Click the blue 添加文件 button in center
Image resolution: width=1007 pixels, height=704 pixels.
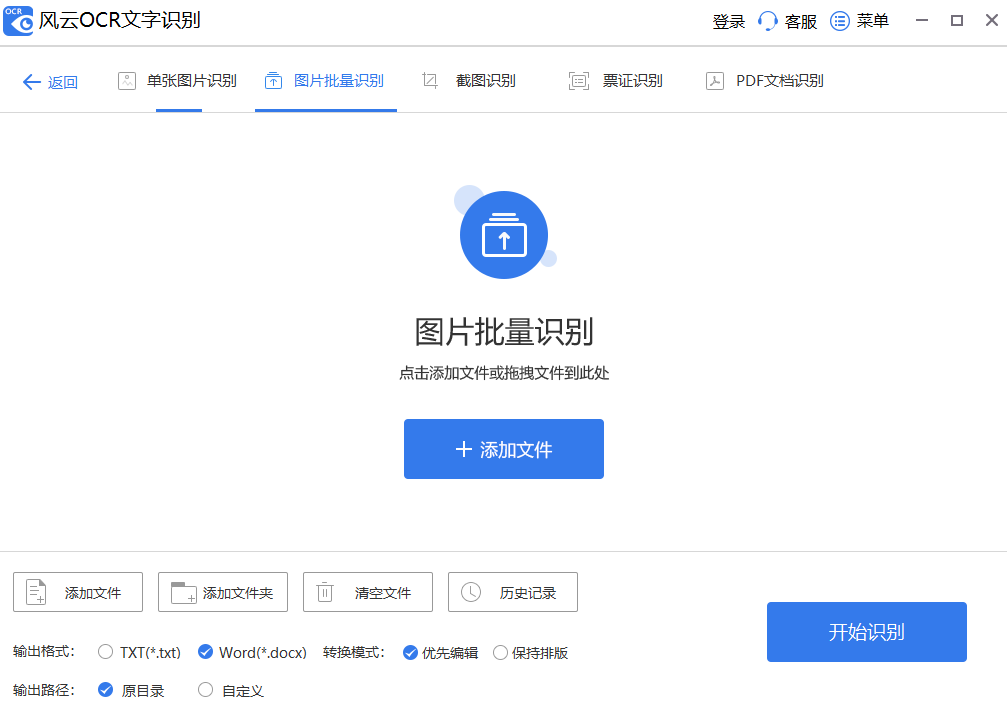504,449
